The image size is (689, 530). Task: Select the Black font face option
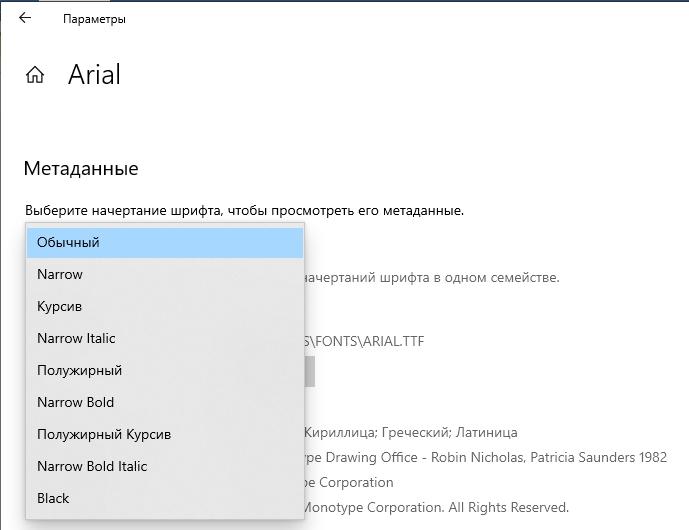[x=165, y=498]
